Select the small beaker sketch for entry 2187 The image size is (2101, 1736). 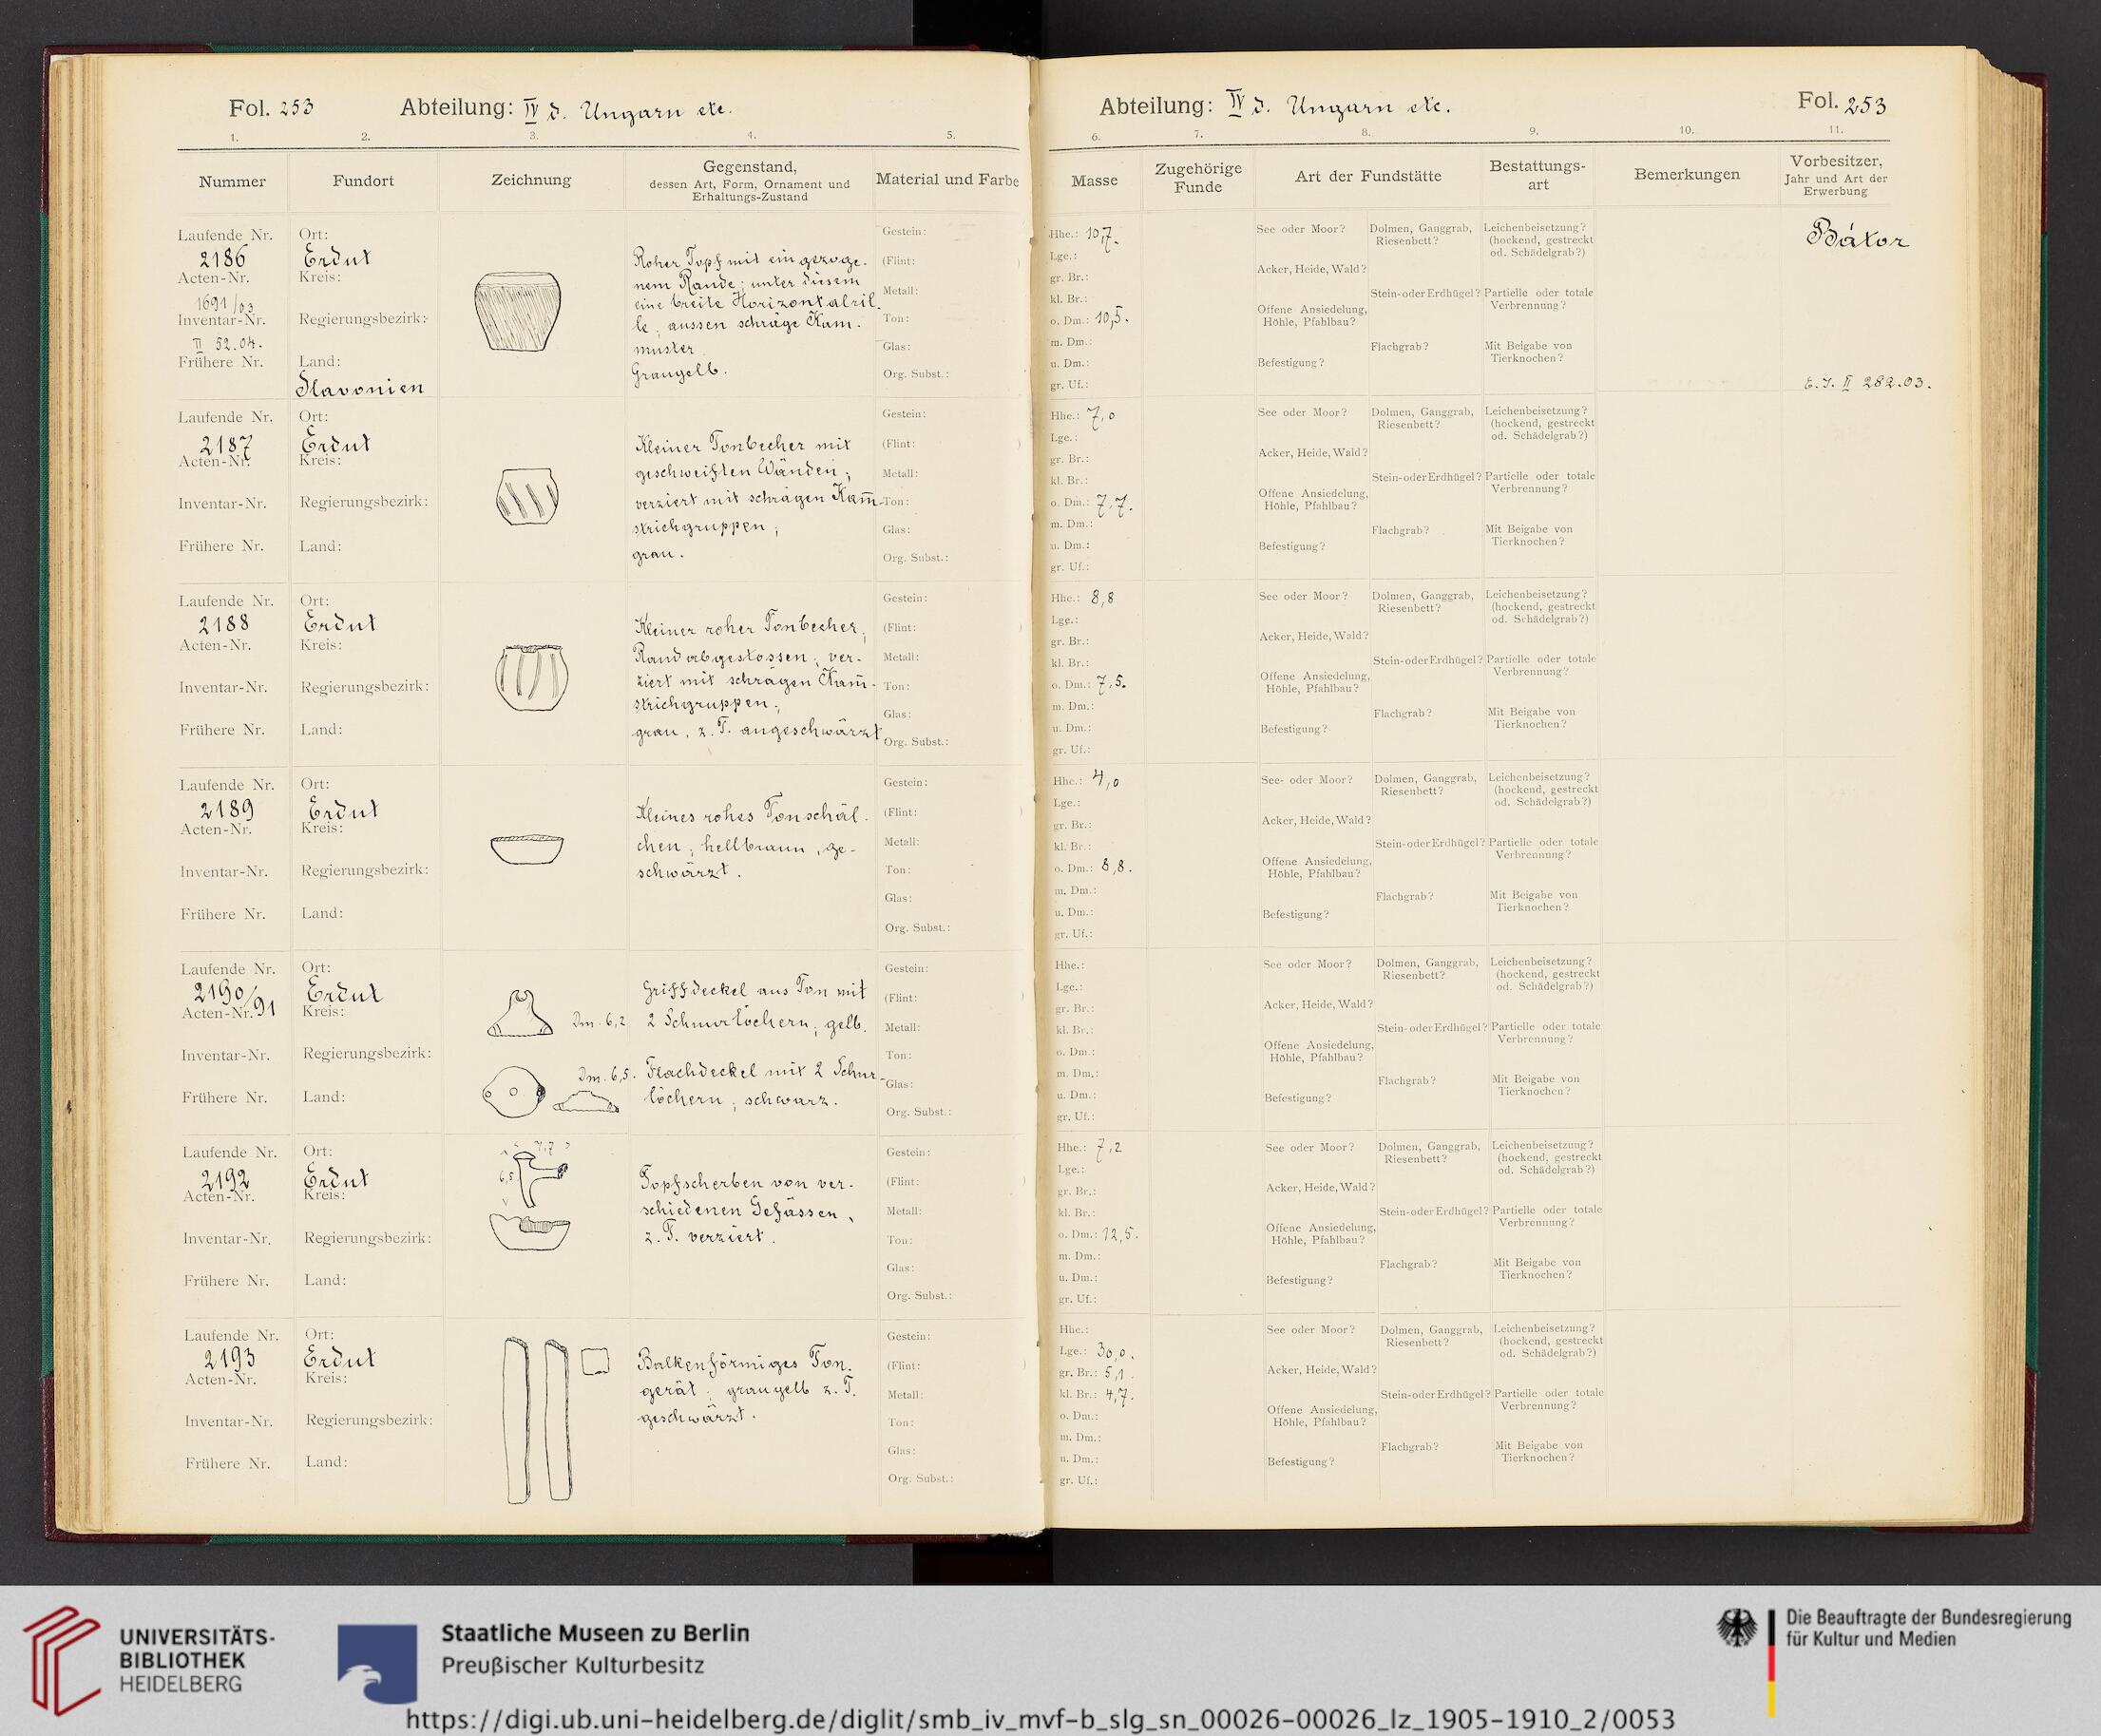tap(527, 495)
